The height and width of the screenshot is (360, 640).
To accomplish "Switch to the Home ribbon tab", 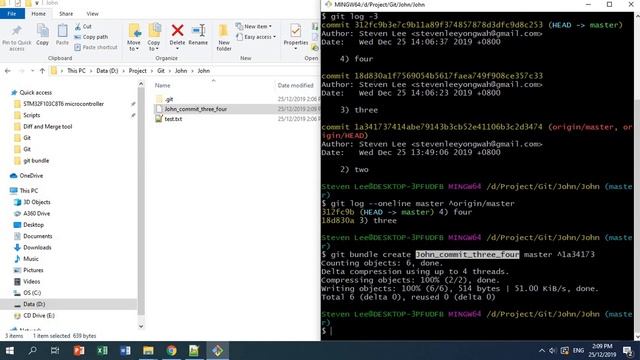I will point(38,13).
